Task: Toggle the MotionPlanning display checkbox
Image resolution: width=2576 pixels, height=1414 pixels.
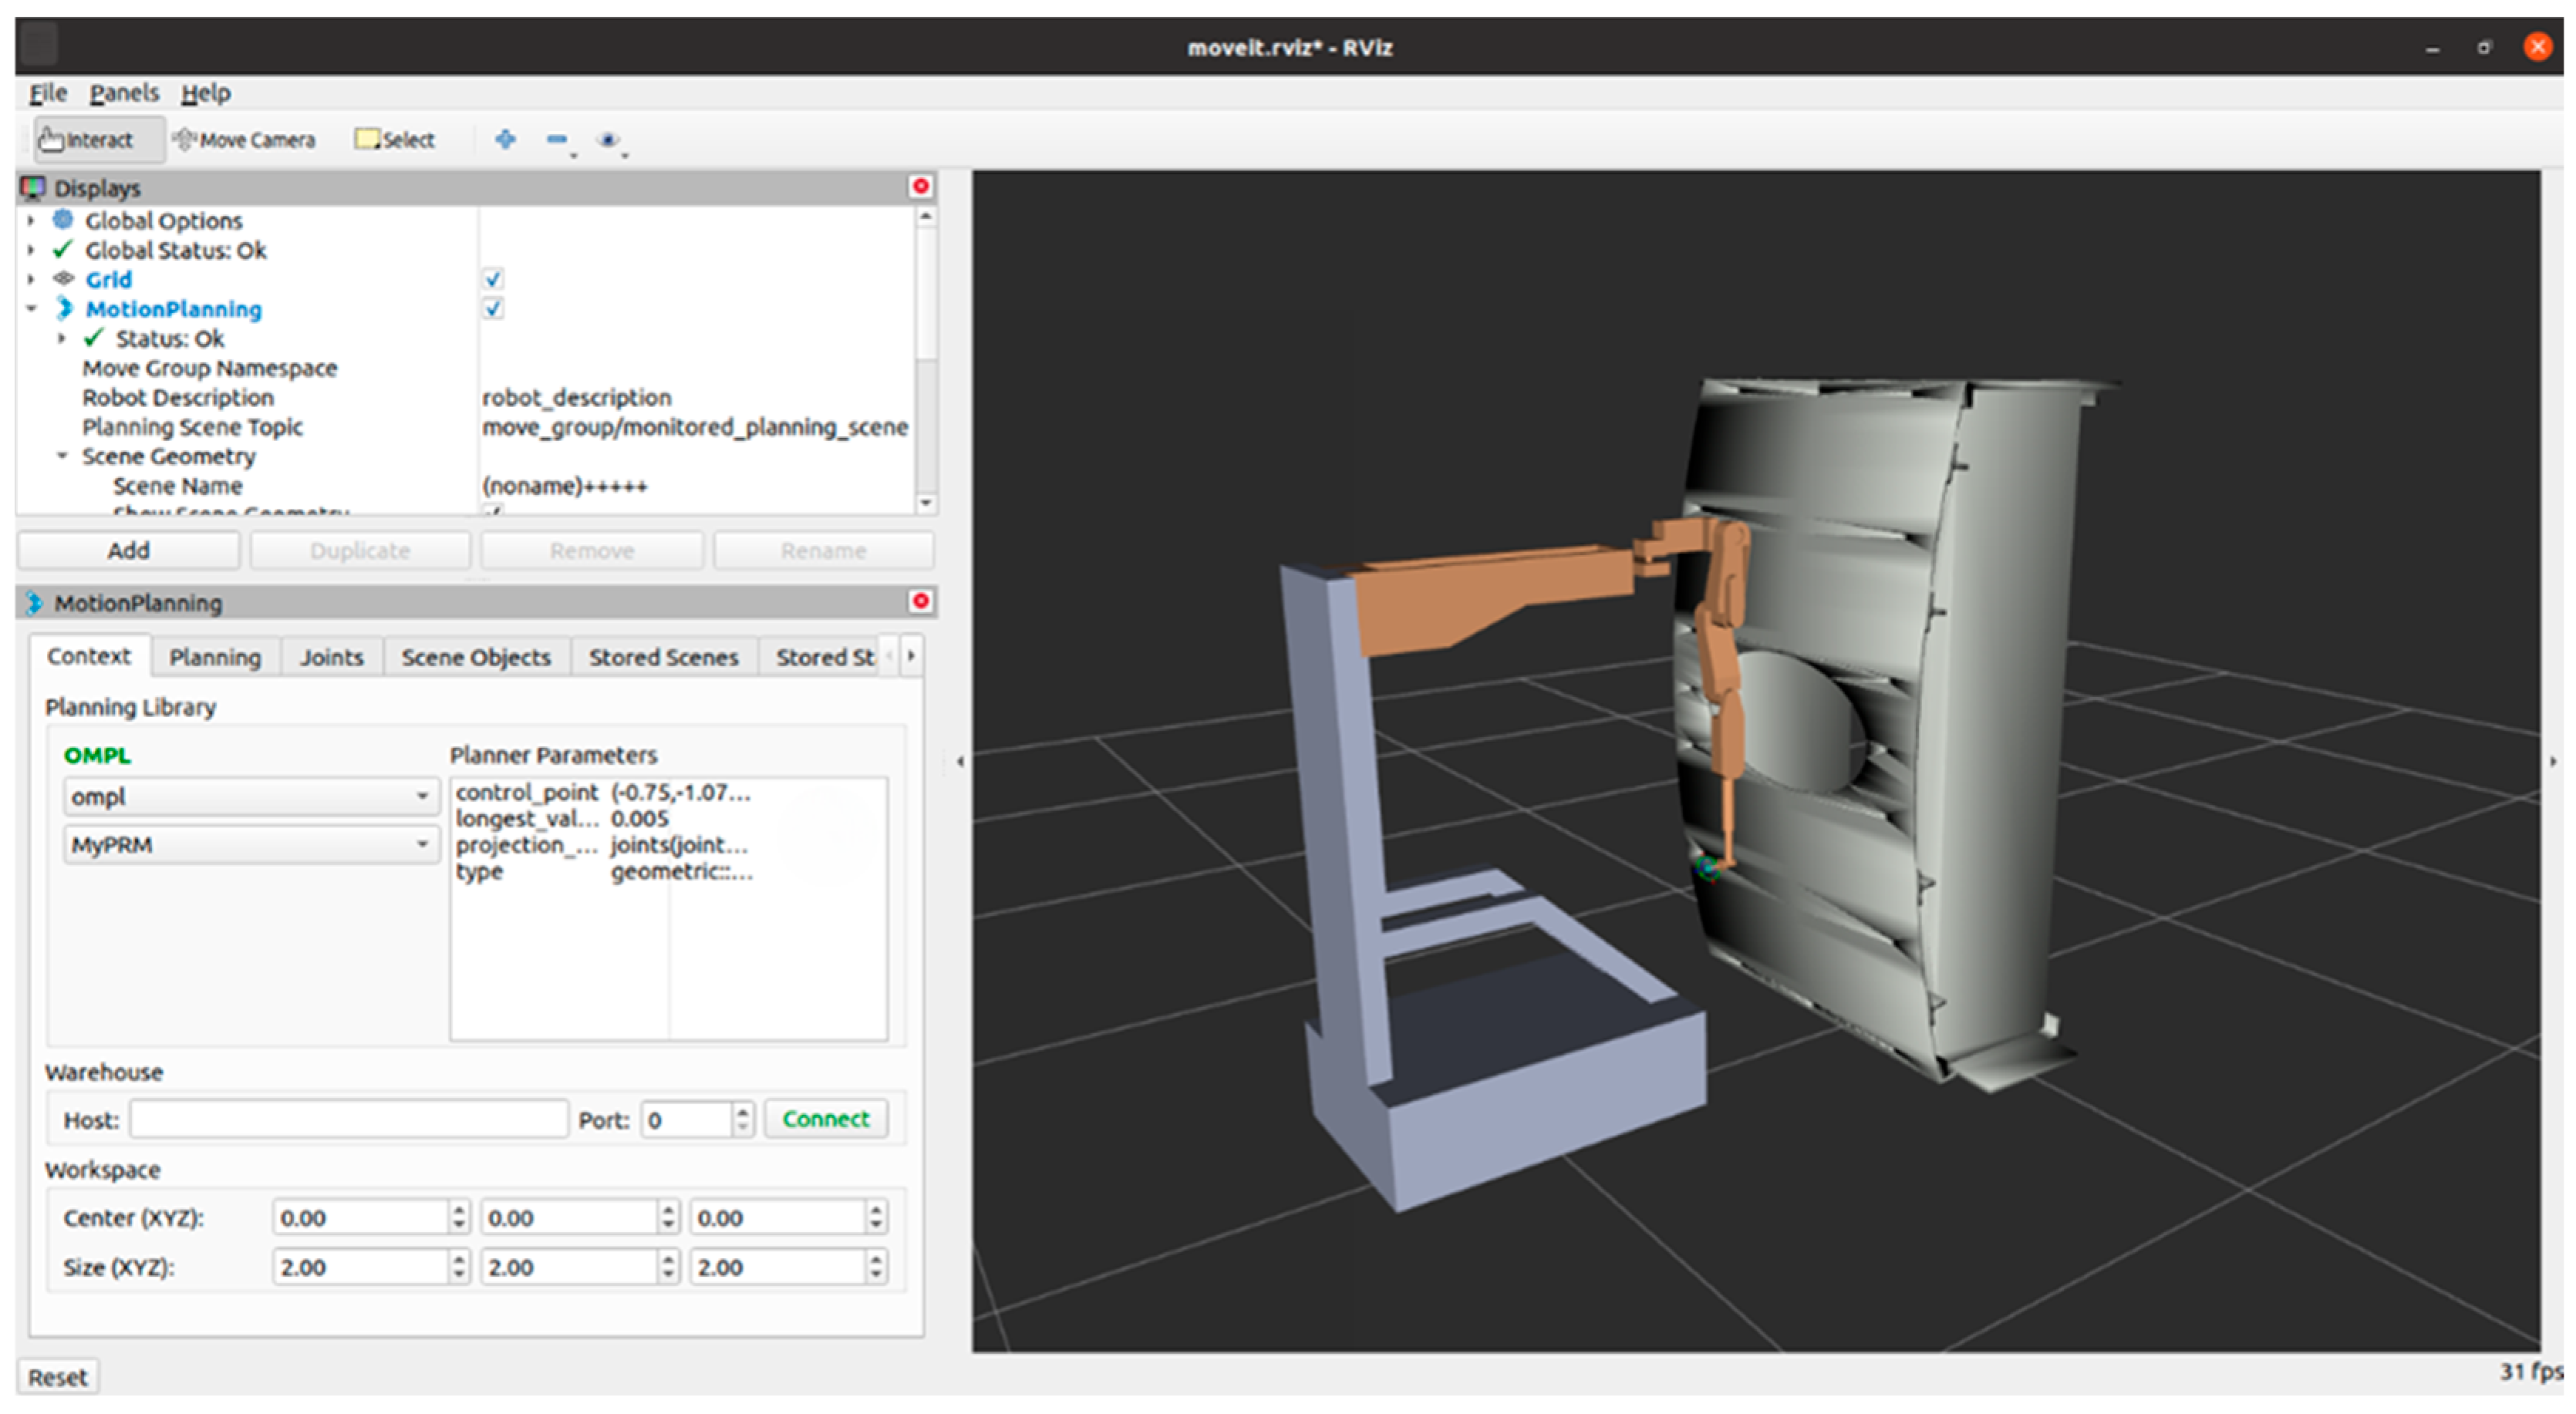Action: 493,309
